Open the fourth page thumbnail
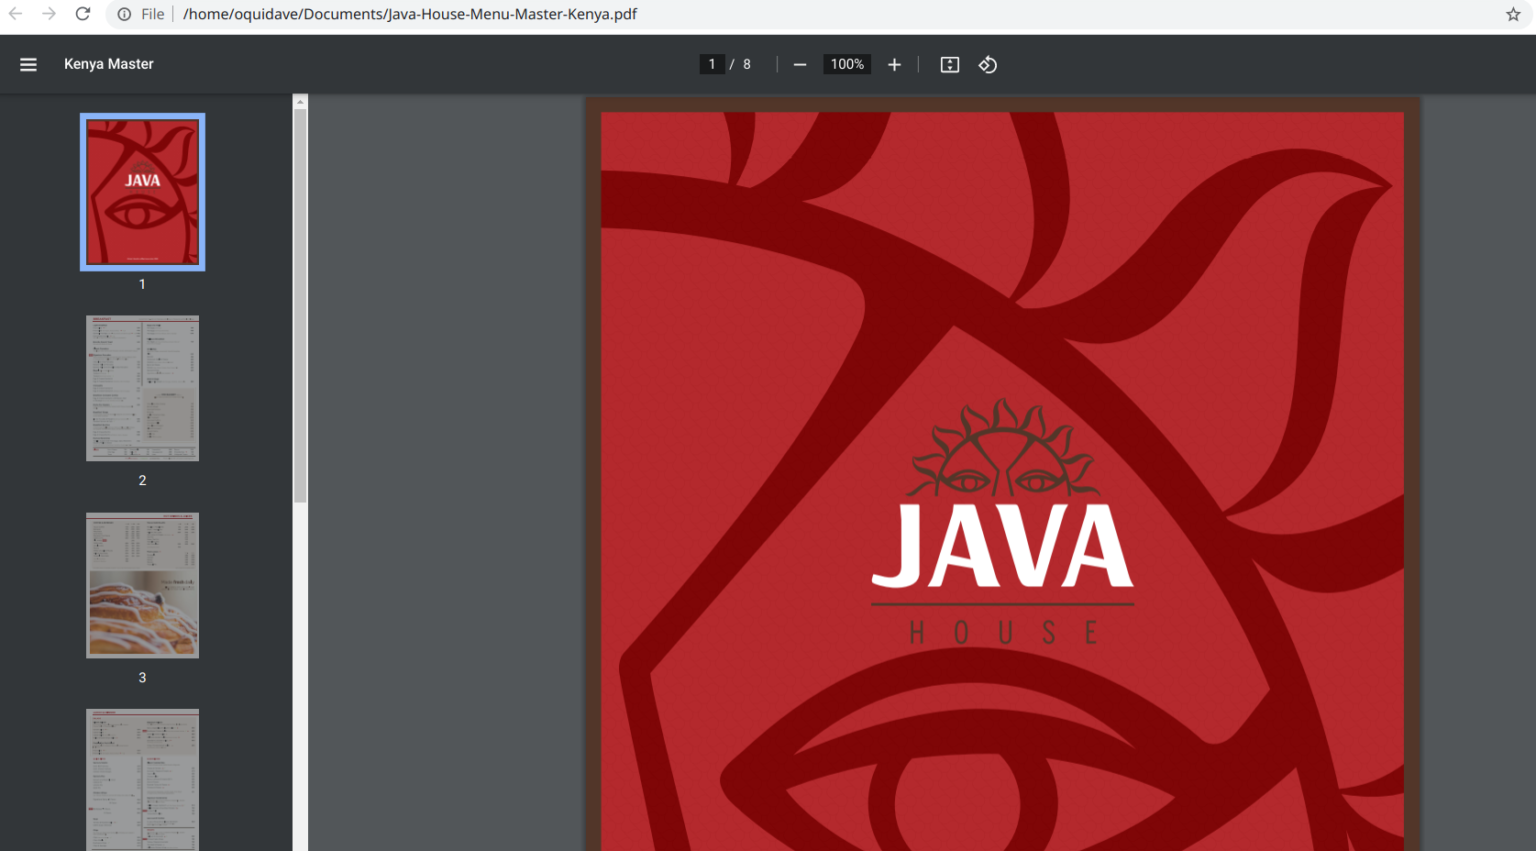The height and width of the screenshot is (851, 1536). click(x=143, y=780)
